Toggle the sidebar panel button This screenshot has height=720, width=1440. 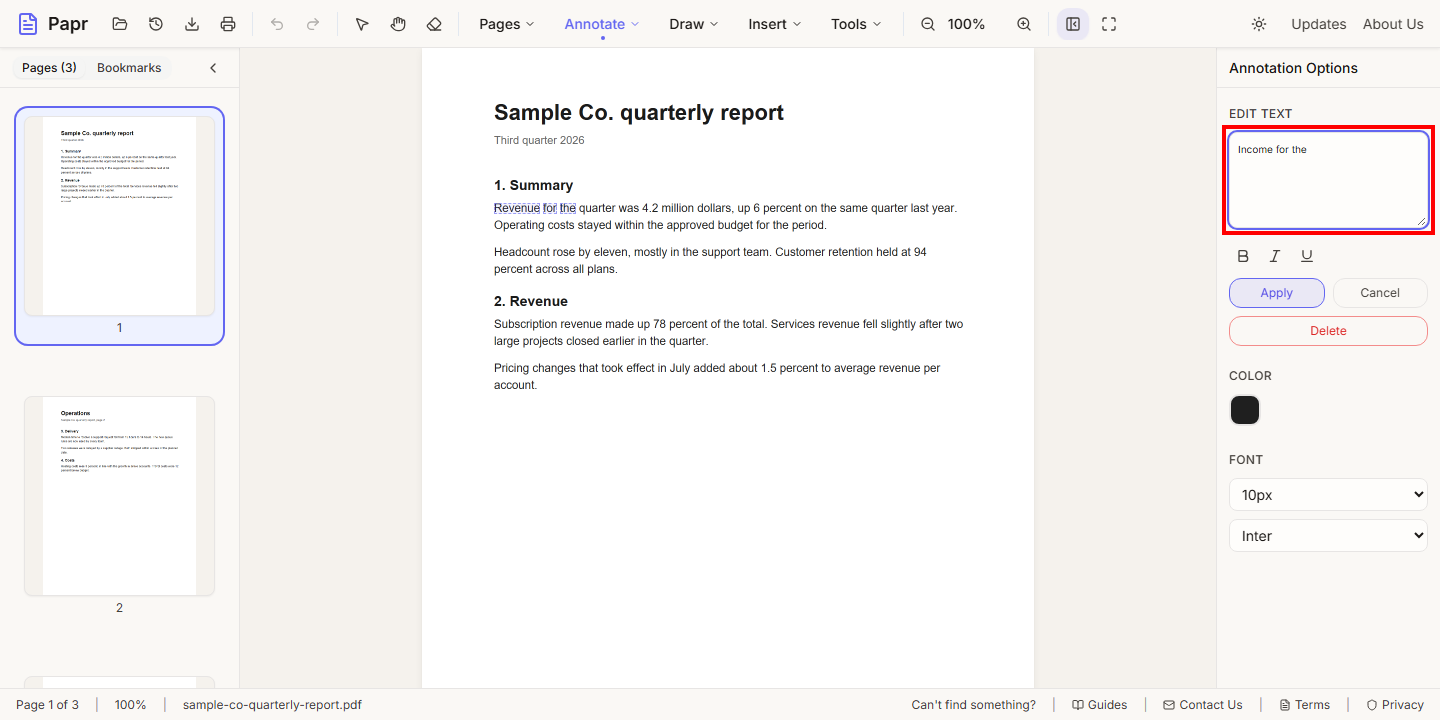[x=1073, y=24]
